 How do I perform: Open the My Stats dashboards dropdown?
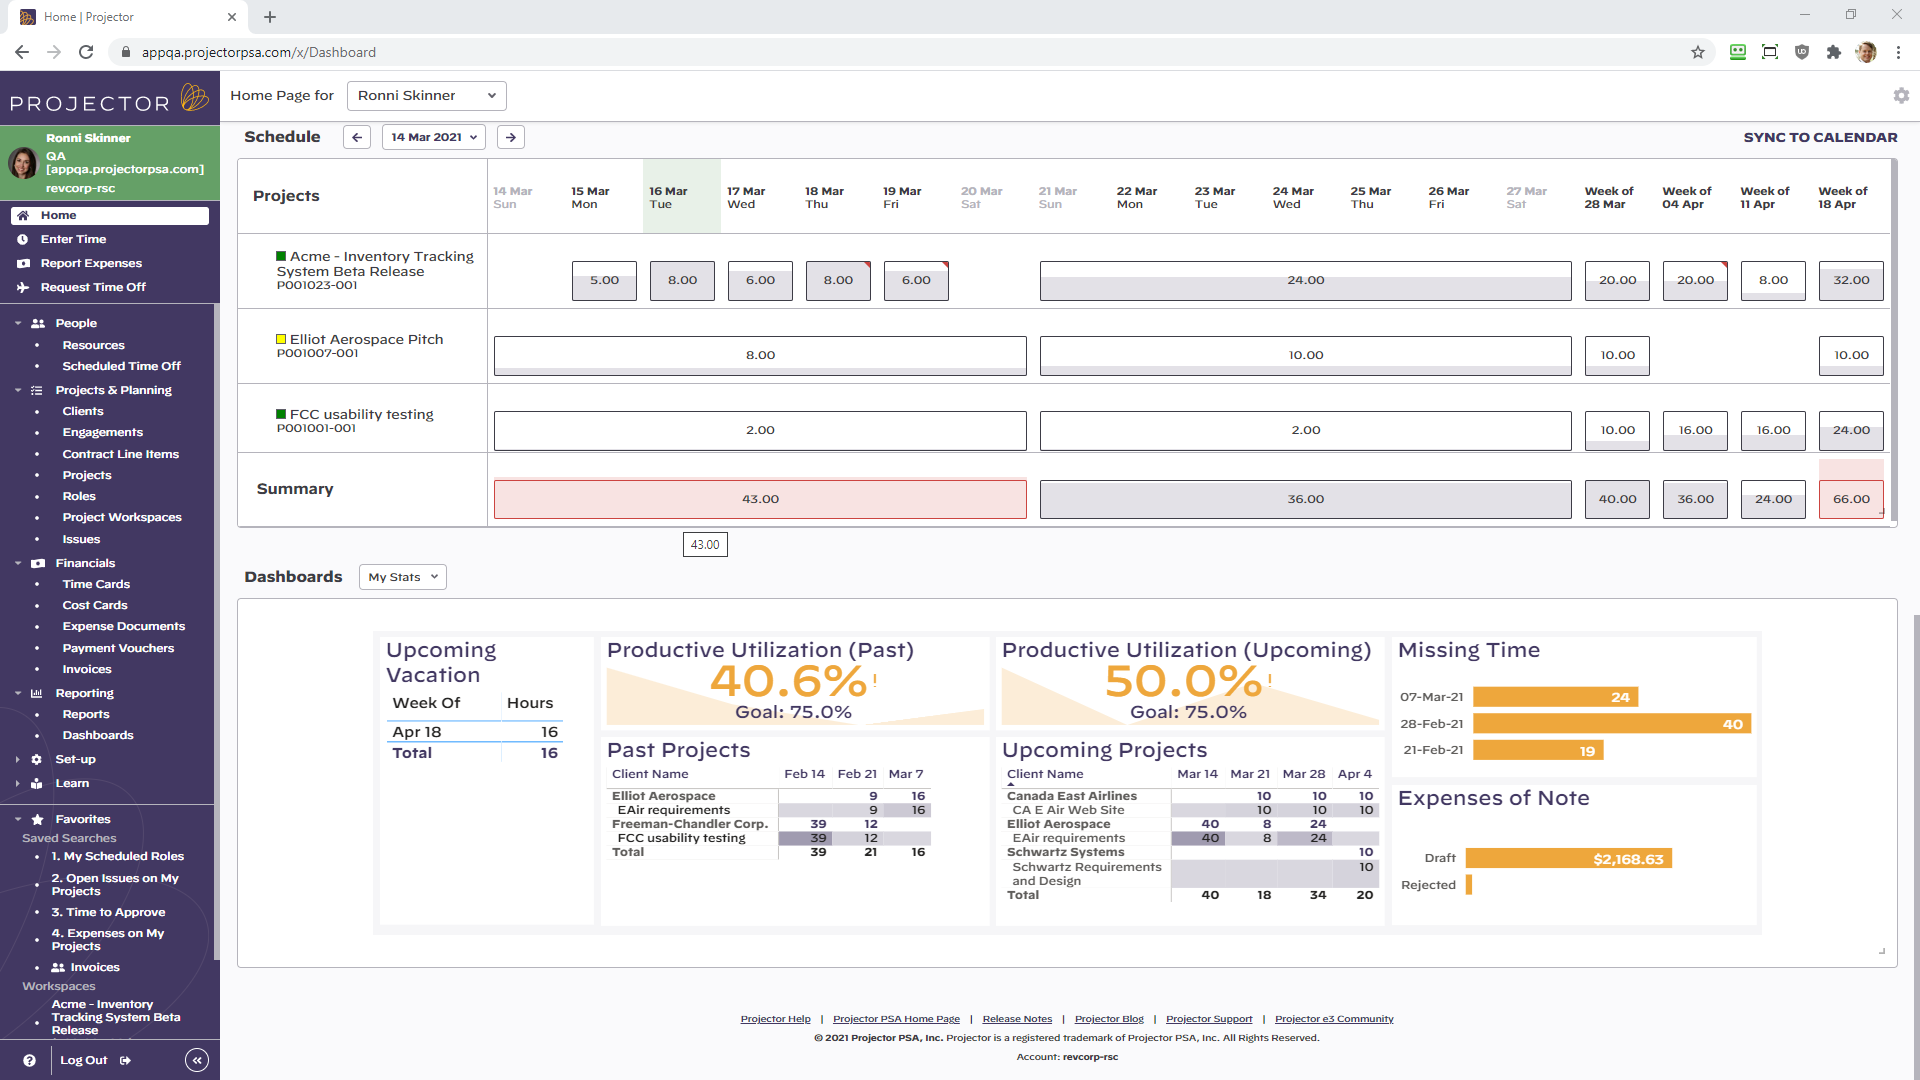point(402,577)
